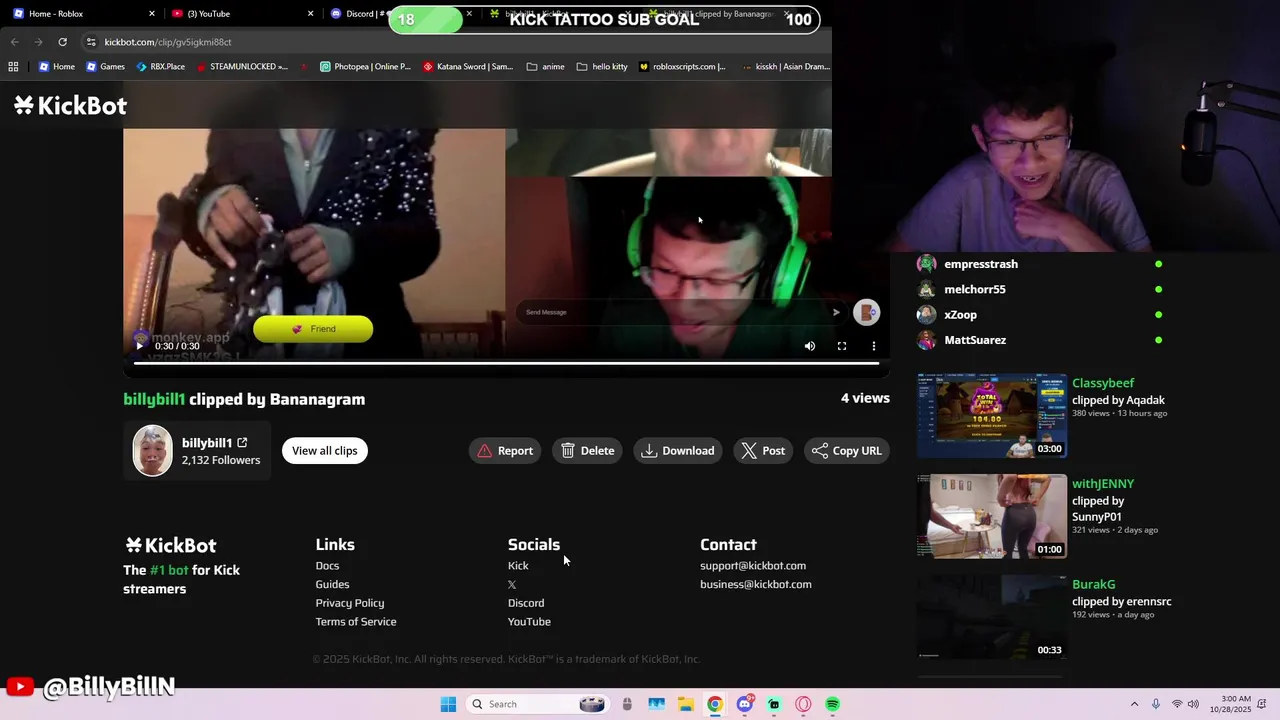Viewport: 1280px width, 720px height.
Task: Go forward in browser history
Action: [38, 42]
